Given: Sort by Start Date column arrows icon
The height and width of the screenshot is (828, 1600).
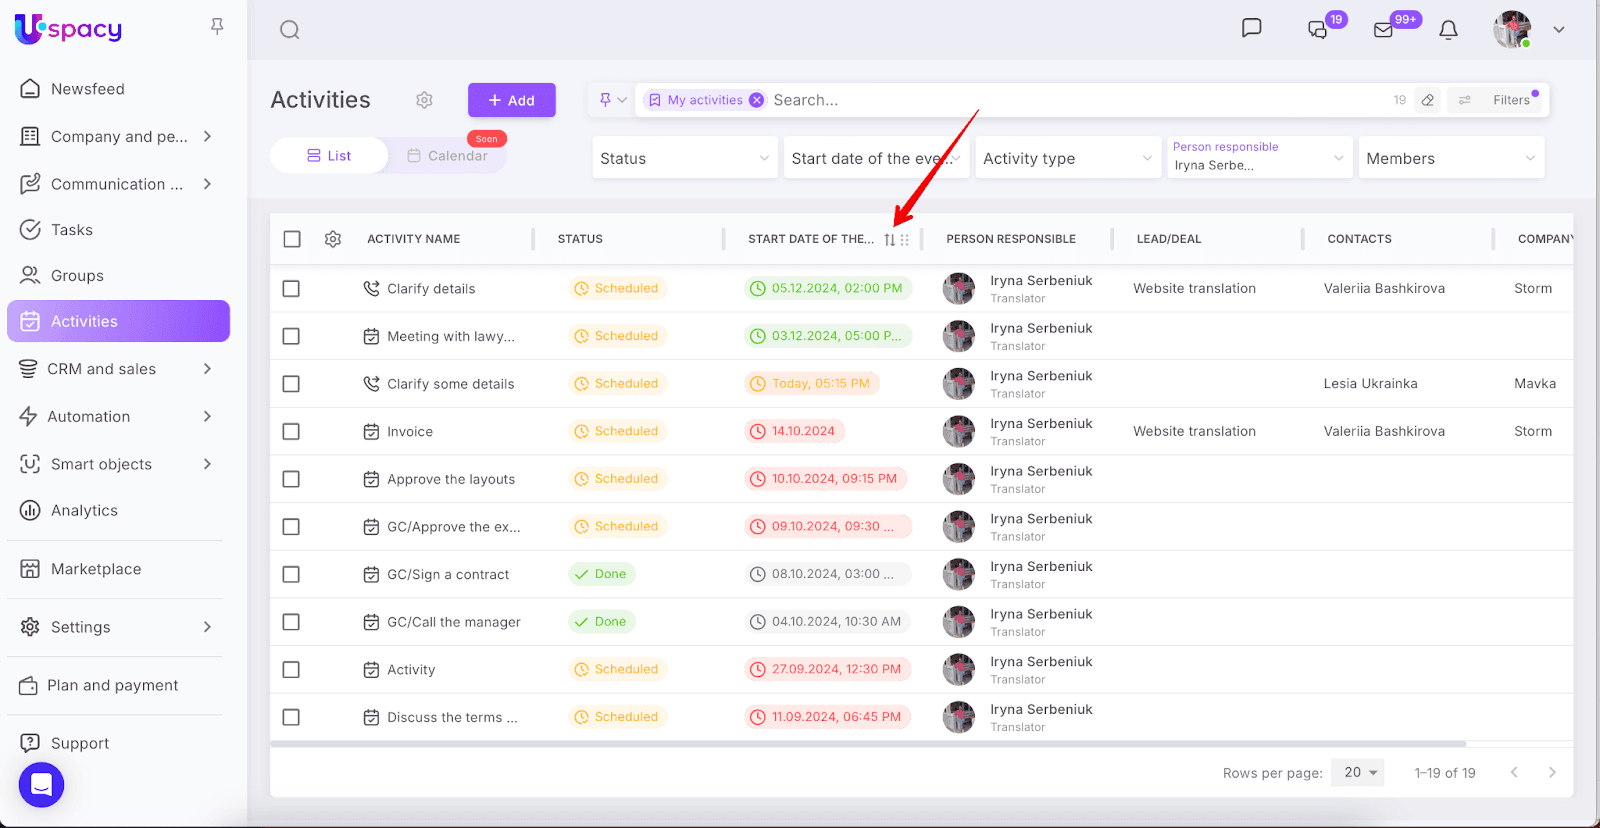Looking at the screenshot, I should pos(889,240).
